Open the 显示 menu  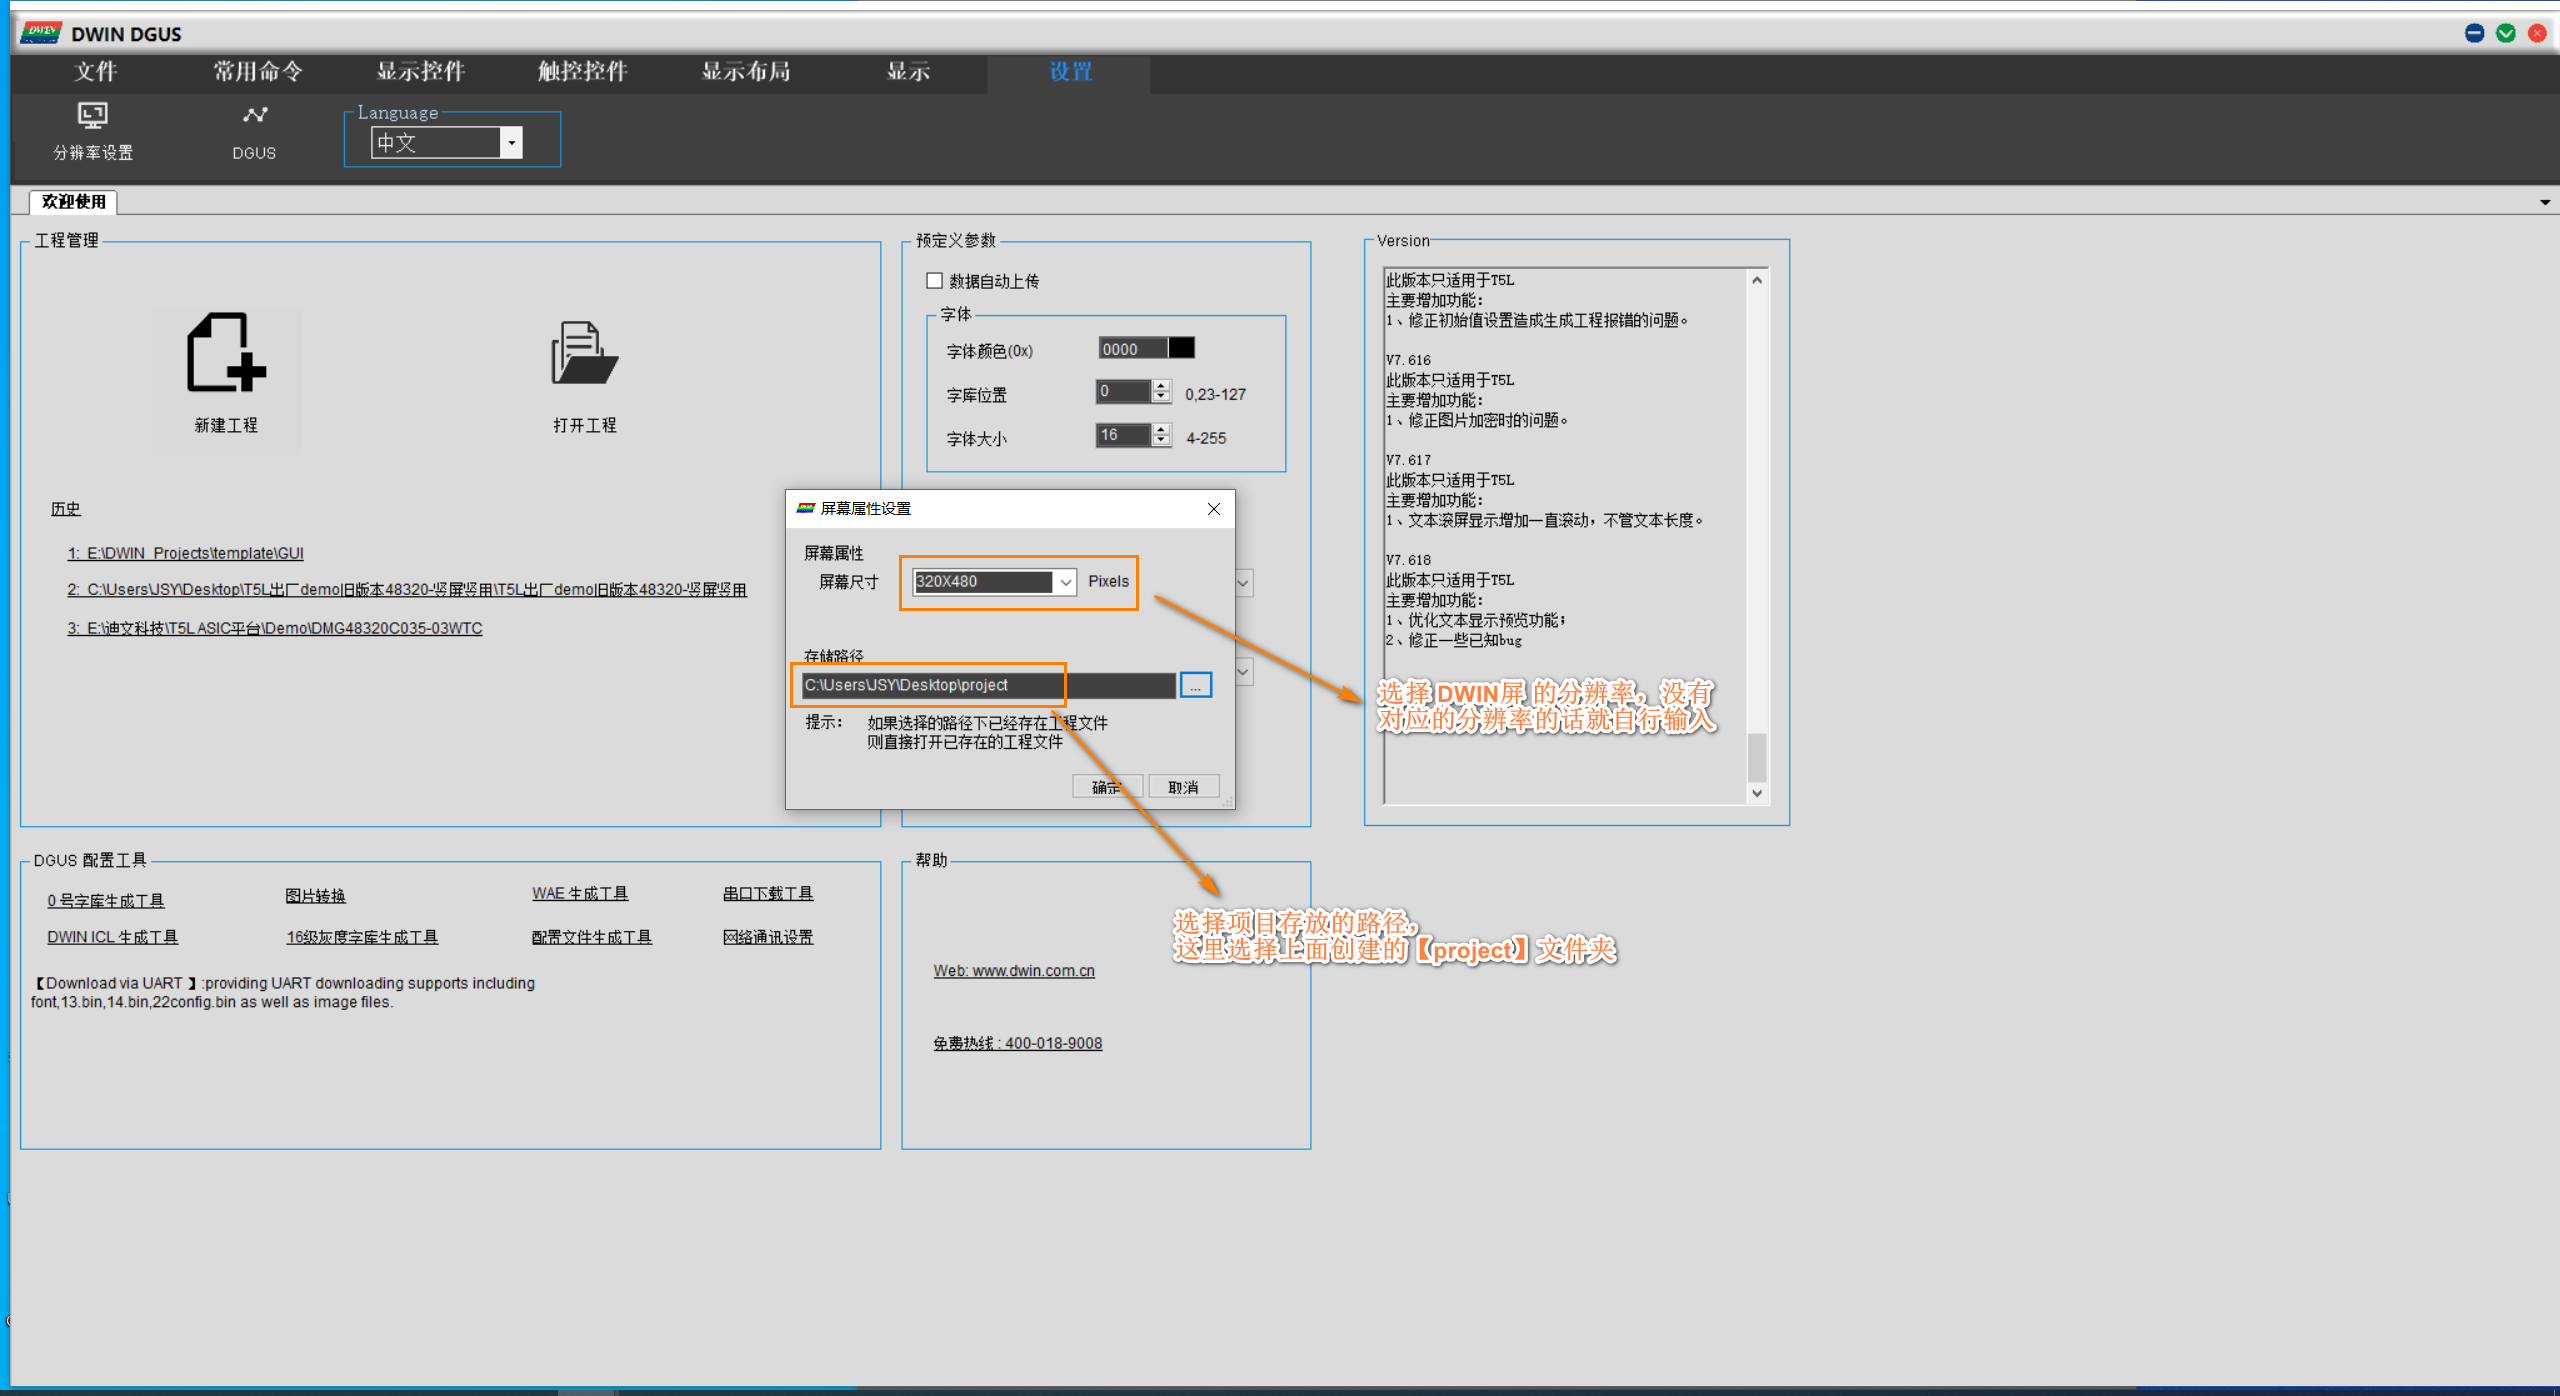coord(908,72)
